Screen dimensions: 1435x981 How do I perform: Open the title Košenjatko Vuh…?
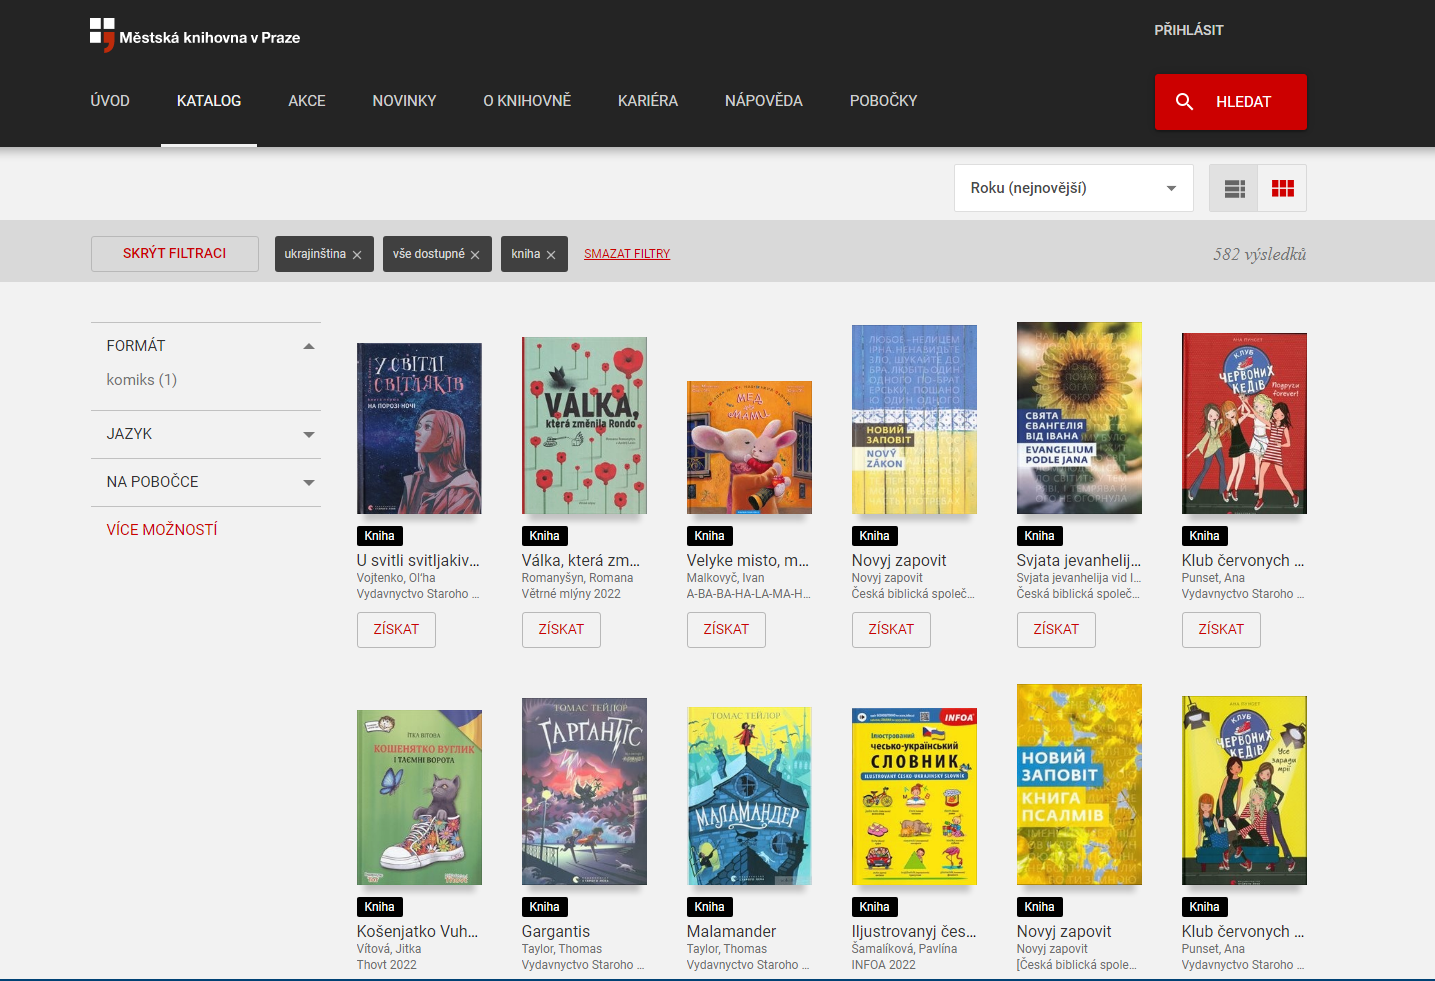click(417, 932)
